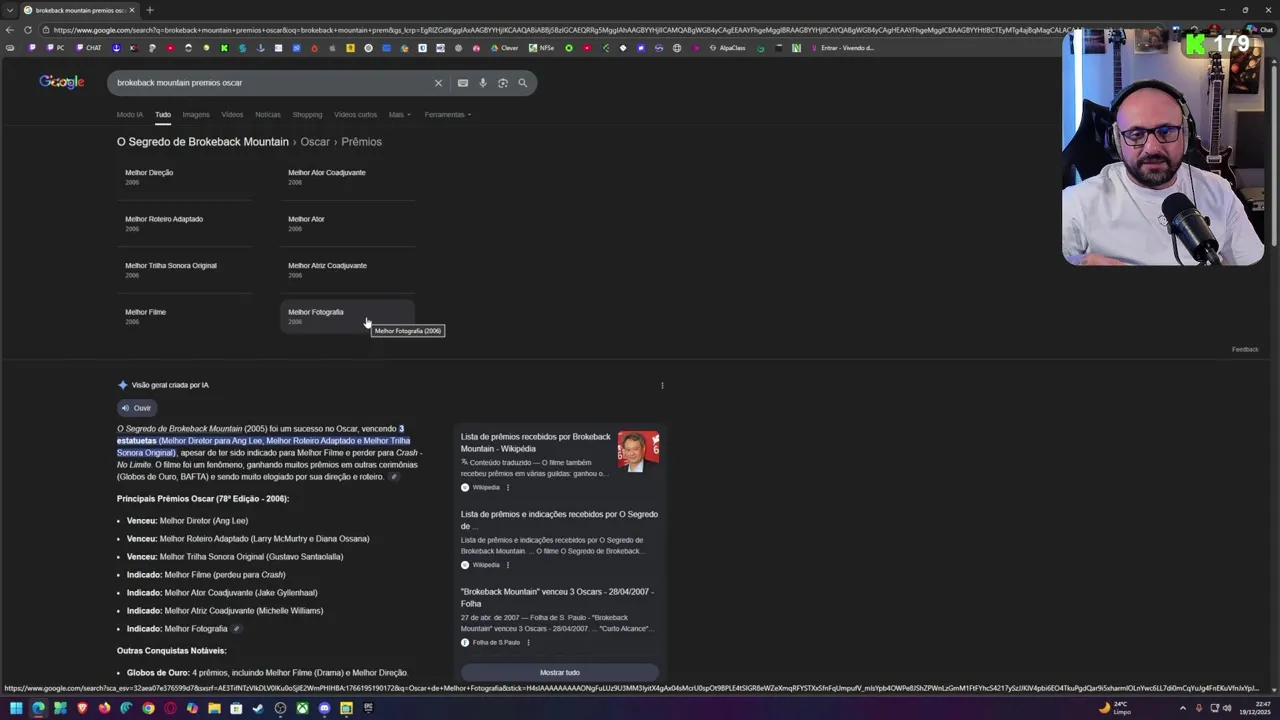Screen dimensions: 1280x720
Task: Open the tab search chevron at top left
Action: tap(9, 10)
